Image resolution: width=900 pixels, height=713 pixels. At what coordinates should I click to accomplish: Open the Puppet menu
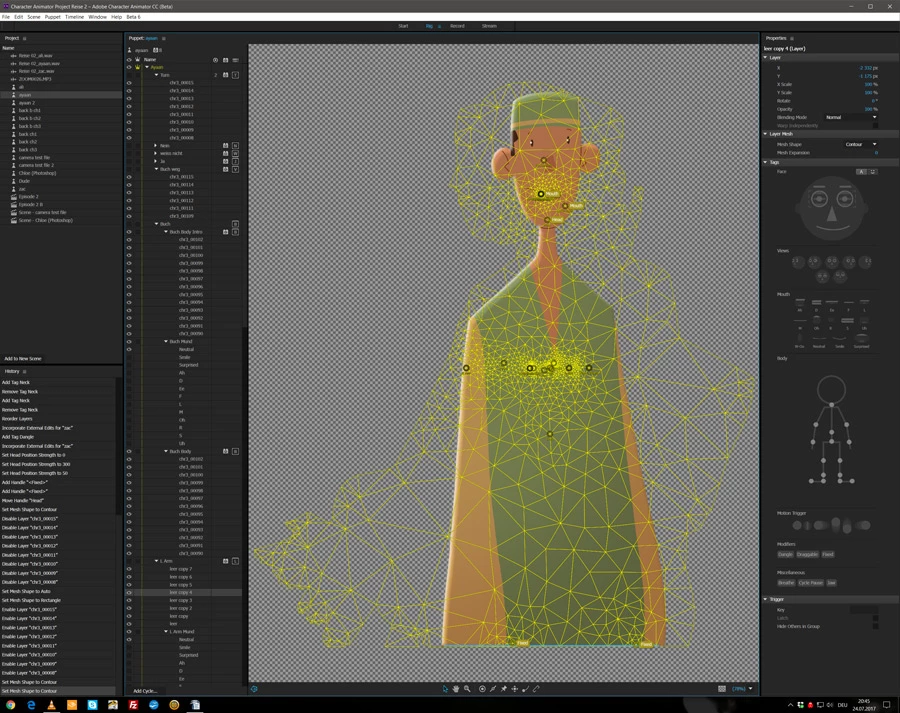52,17
